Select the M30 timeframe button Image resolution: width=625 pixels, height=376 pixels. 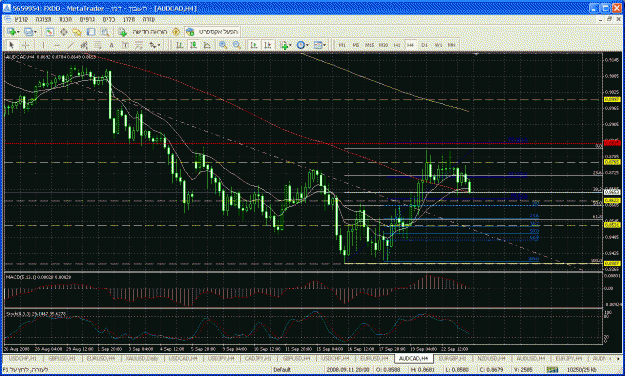pyautogui.click(x=383, y=45)
